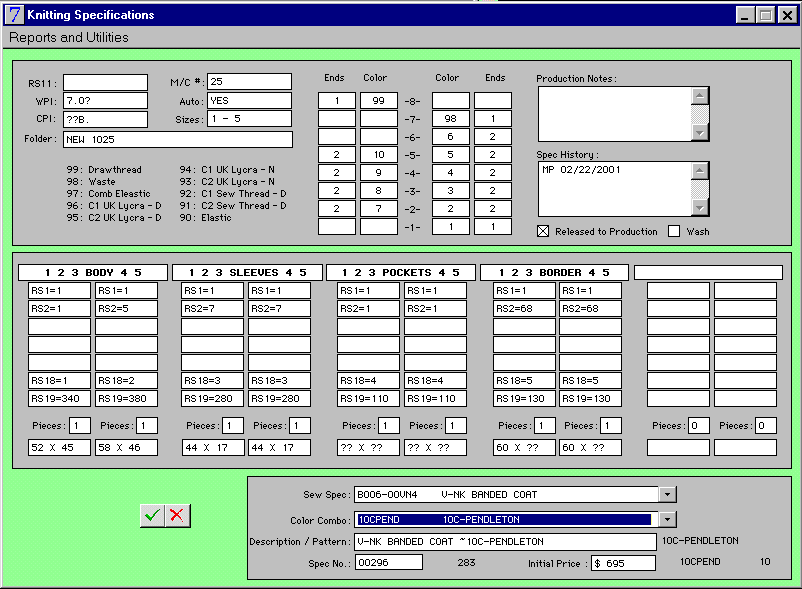Select the SLEEVES section header
The width and height of the screenshot is (802, 589).
point(247,272)
